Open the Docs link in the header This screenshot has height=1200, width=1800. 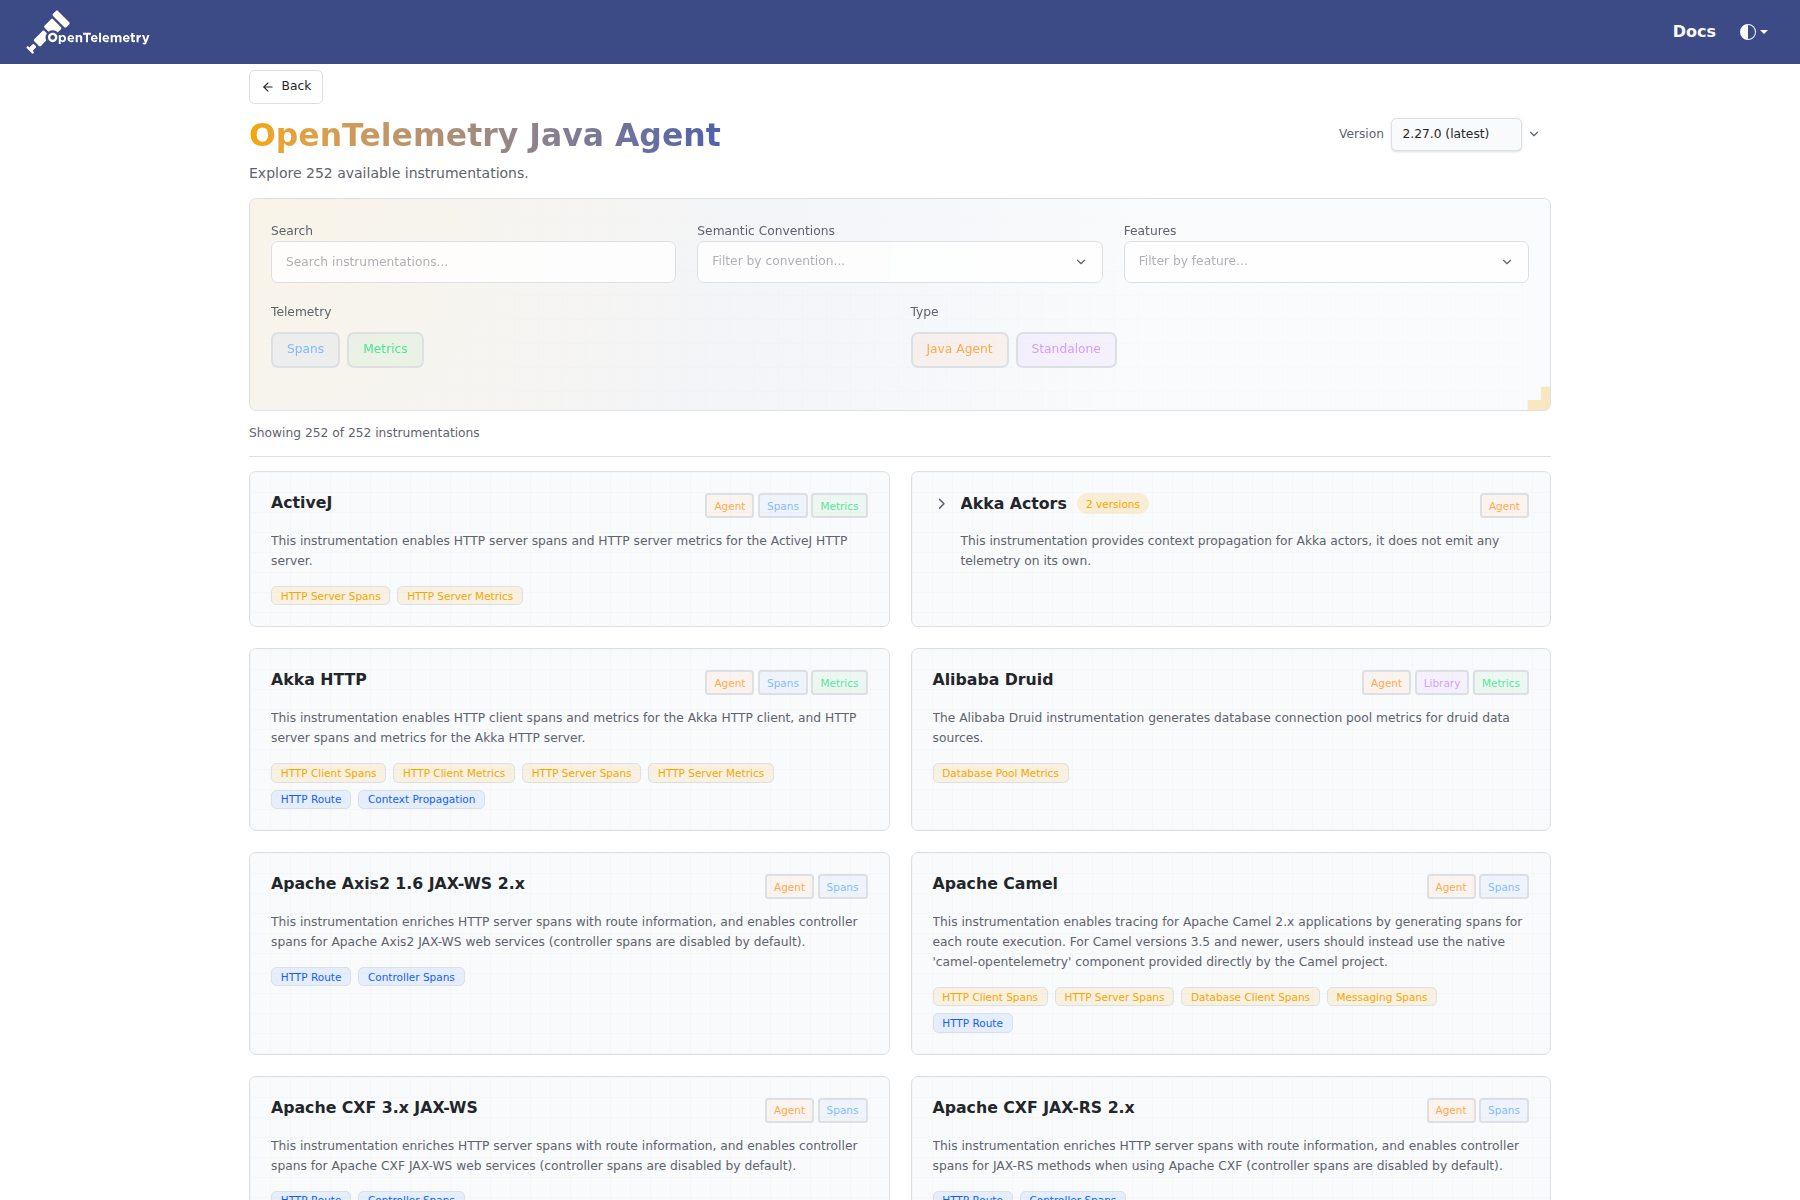click(x=1694, y=32)
